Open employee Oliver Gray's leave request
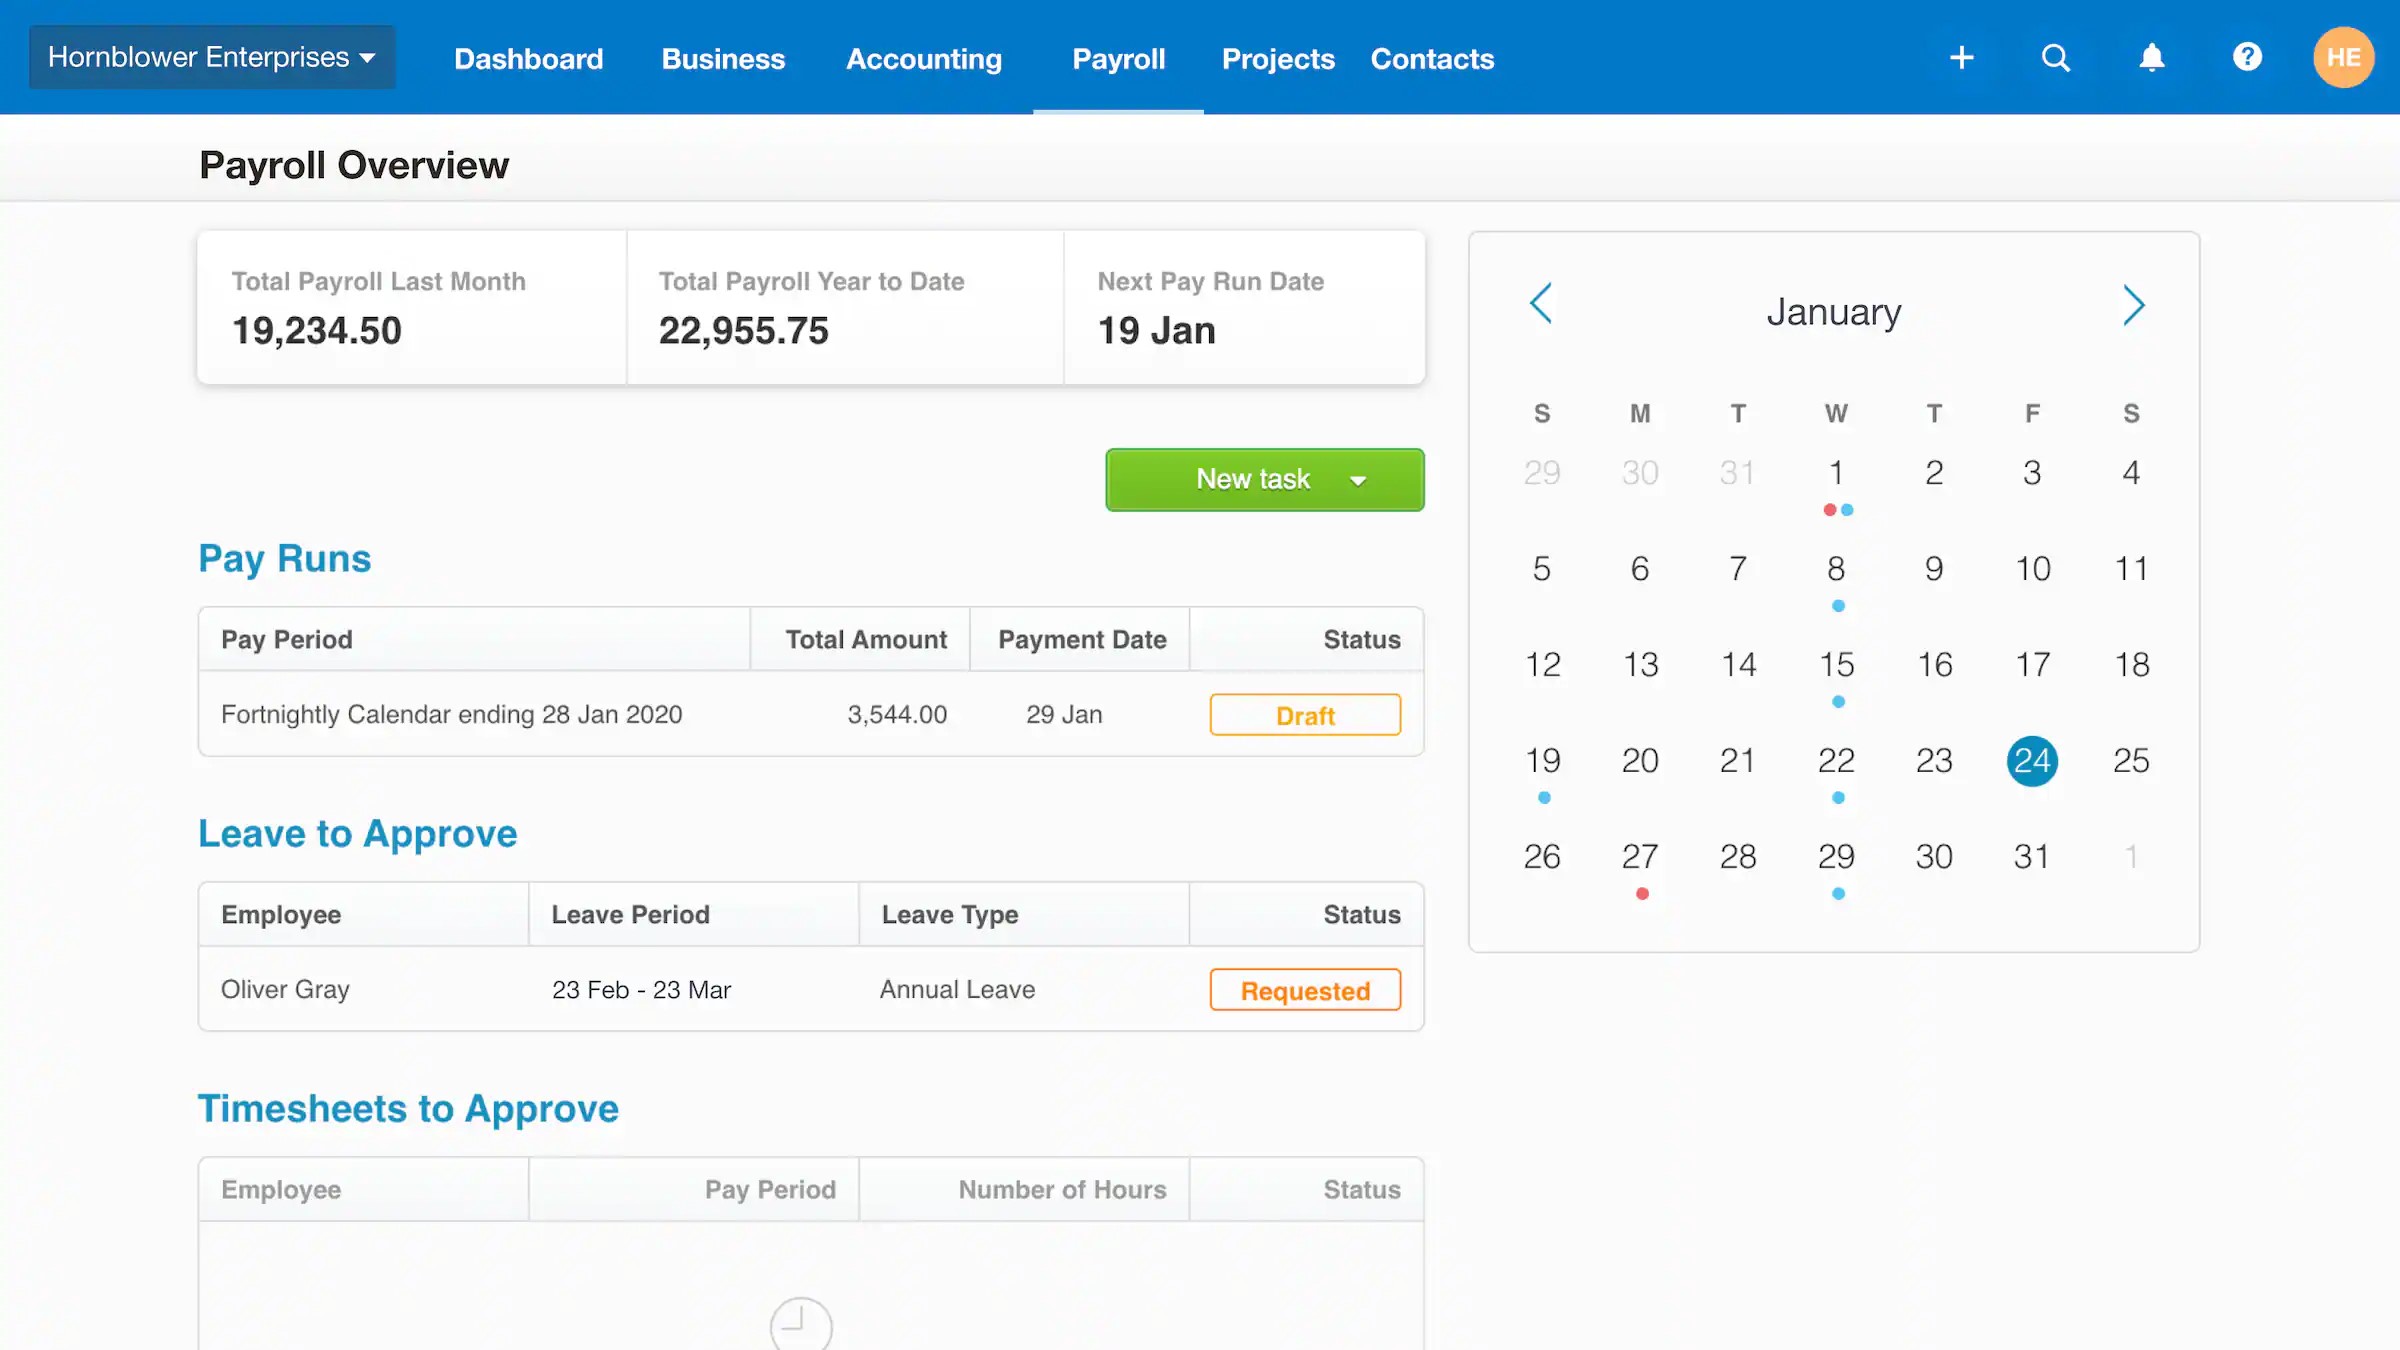The image size is (2400, 1350). coord(285,989)
